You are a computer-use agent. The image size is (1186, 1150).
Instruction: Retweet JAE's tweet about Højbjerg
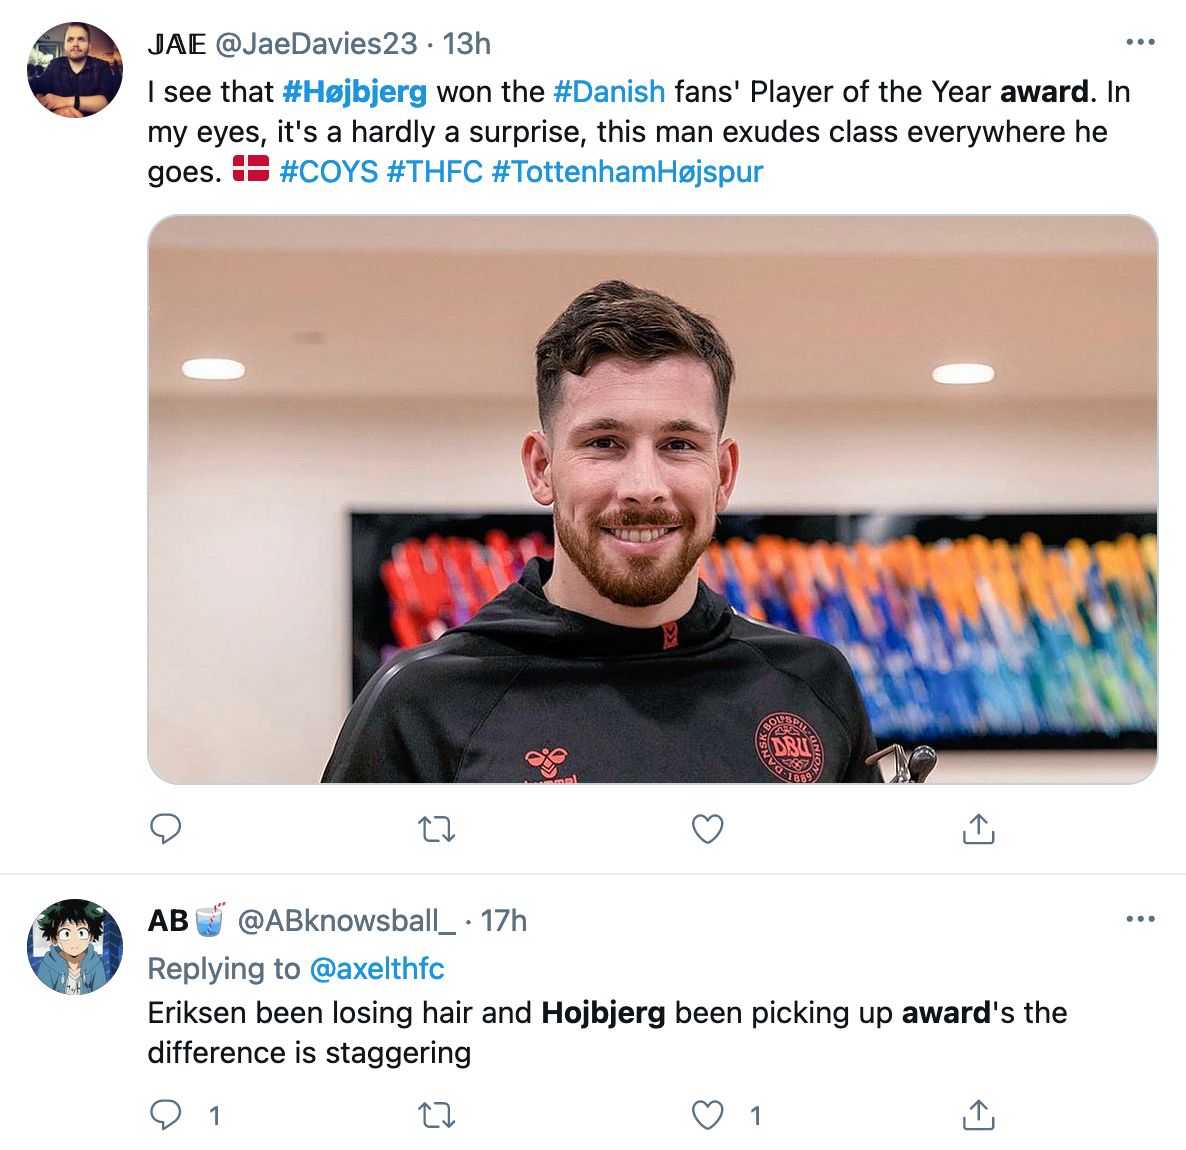click(436, 829)
